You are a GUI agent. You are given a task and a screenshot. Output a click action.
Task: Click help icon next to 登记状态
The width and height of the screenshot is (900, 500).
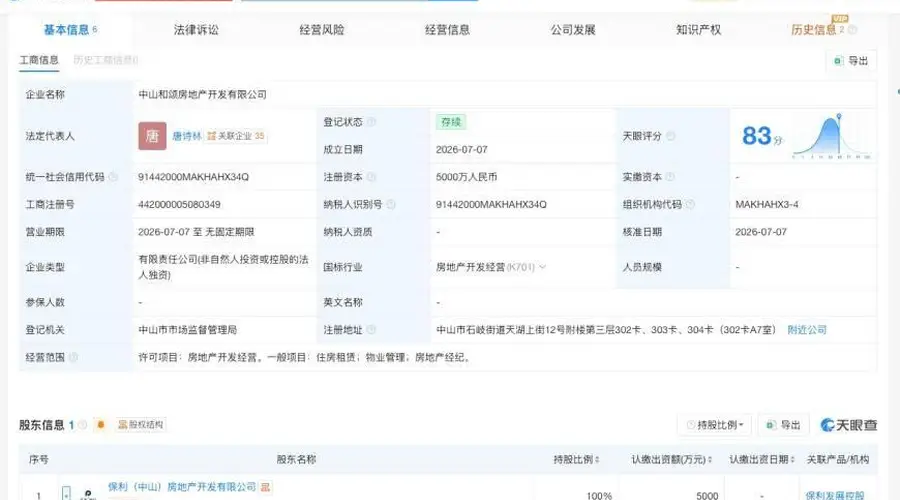pyautogui.click(x=371, y=122)
